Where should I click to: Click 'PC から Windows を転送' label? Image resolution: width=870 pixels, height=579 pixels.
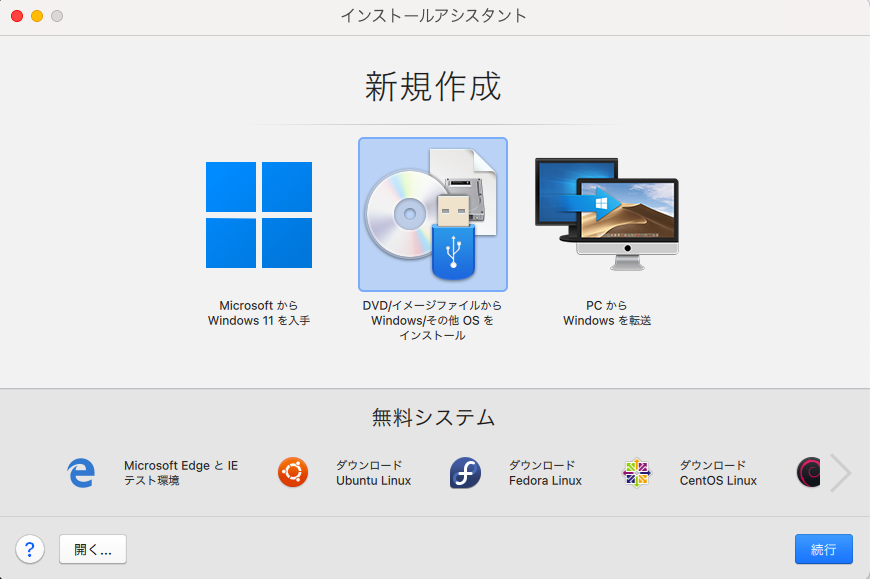click(607, 313)
